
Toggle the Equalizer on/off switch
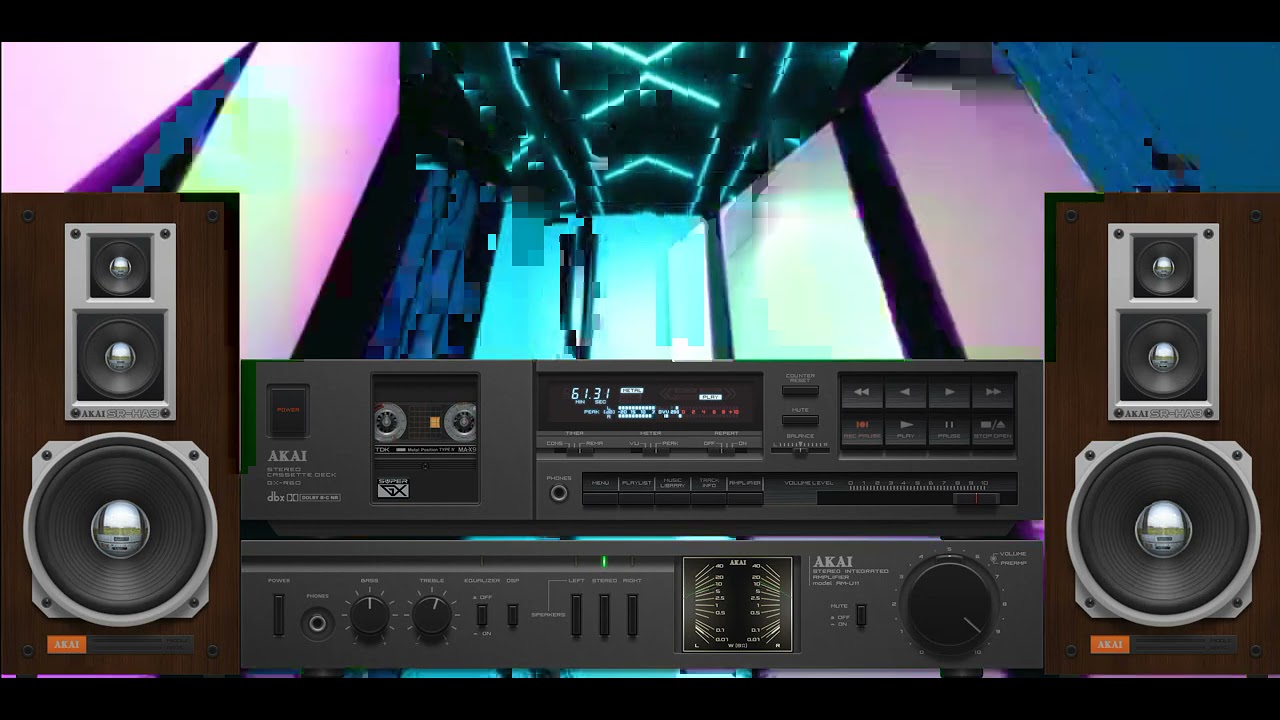click(x=481, y=614)
